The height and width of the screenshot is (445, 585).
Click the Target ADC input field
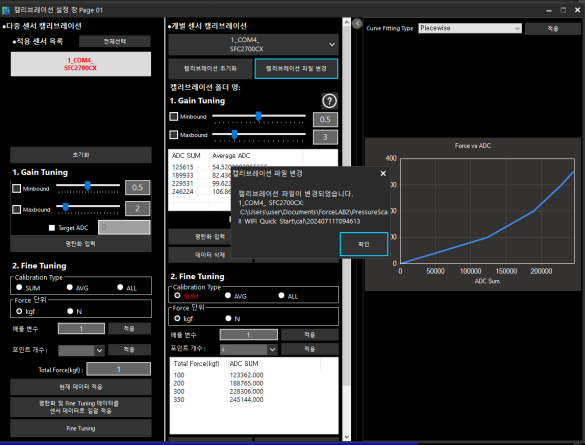point(124,227)
